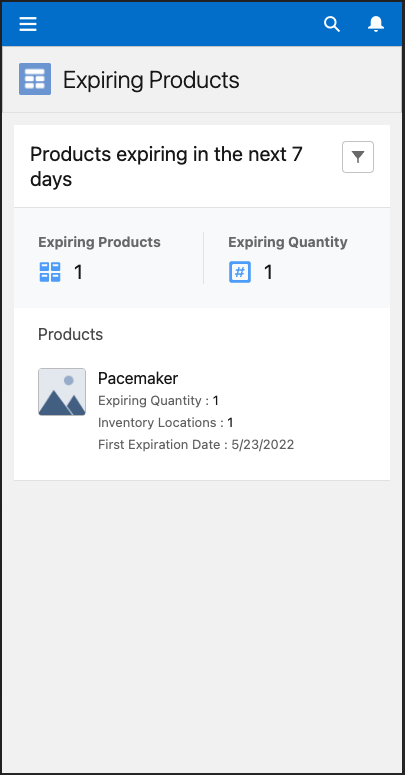The width and height of the screenshot is (405, 775).
Task: Click the Inventory Locations line
Action: (x=166, y=423)
